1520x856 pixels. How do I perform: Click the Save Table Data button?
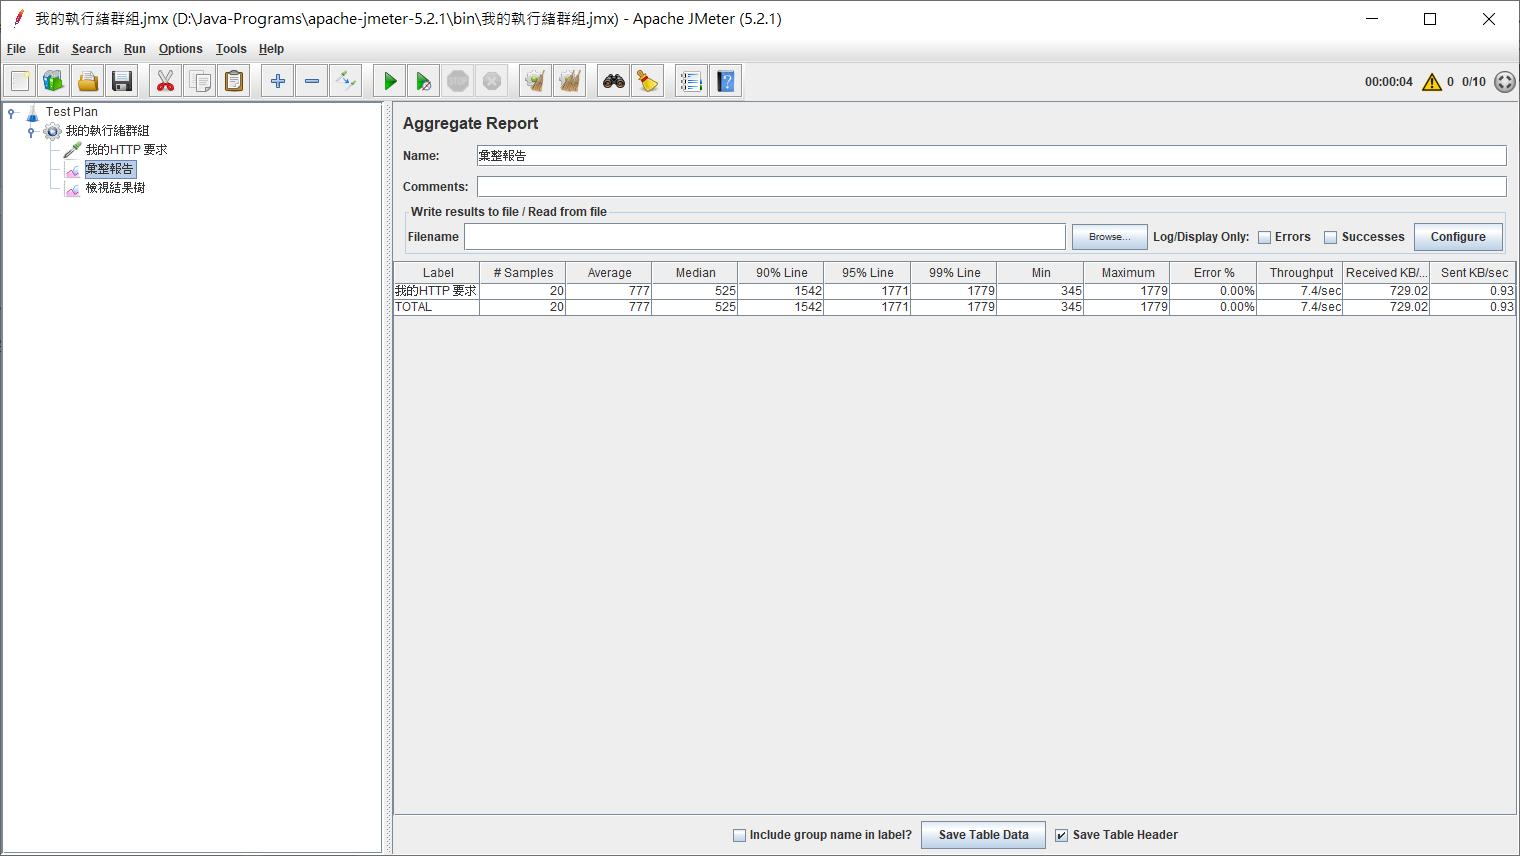click(x=983, y=835)
